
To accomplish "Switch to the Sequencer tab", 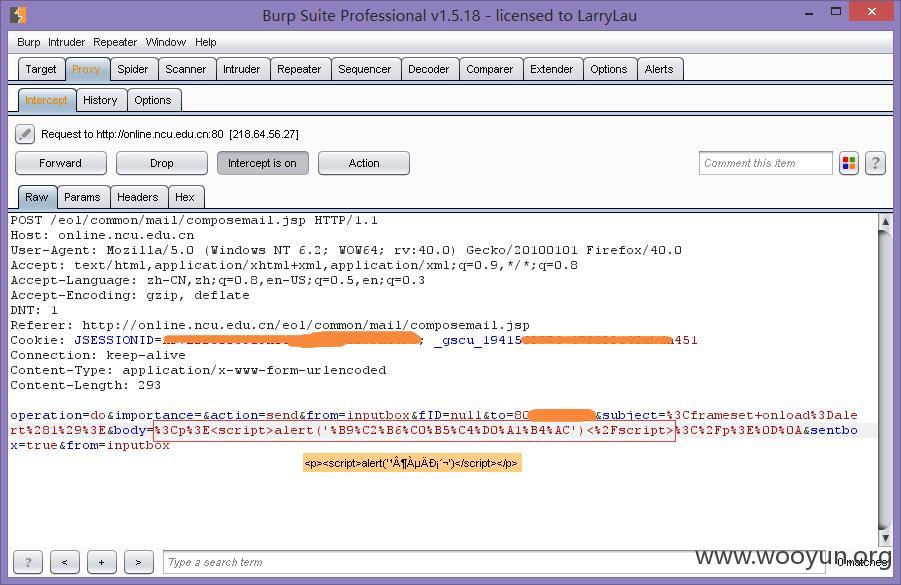I will click(x=364, y=69).
